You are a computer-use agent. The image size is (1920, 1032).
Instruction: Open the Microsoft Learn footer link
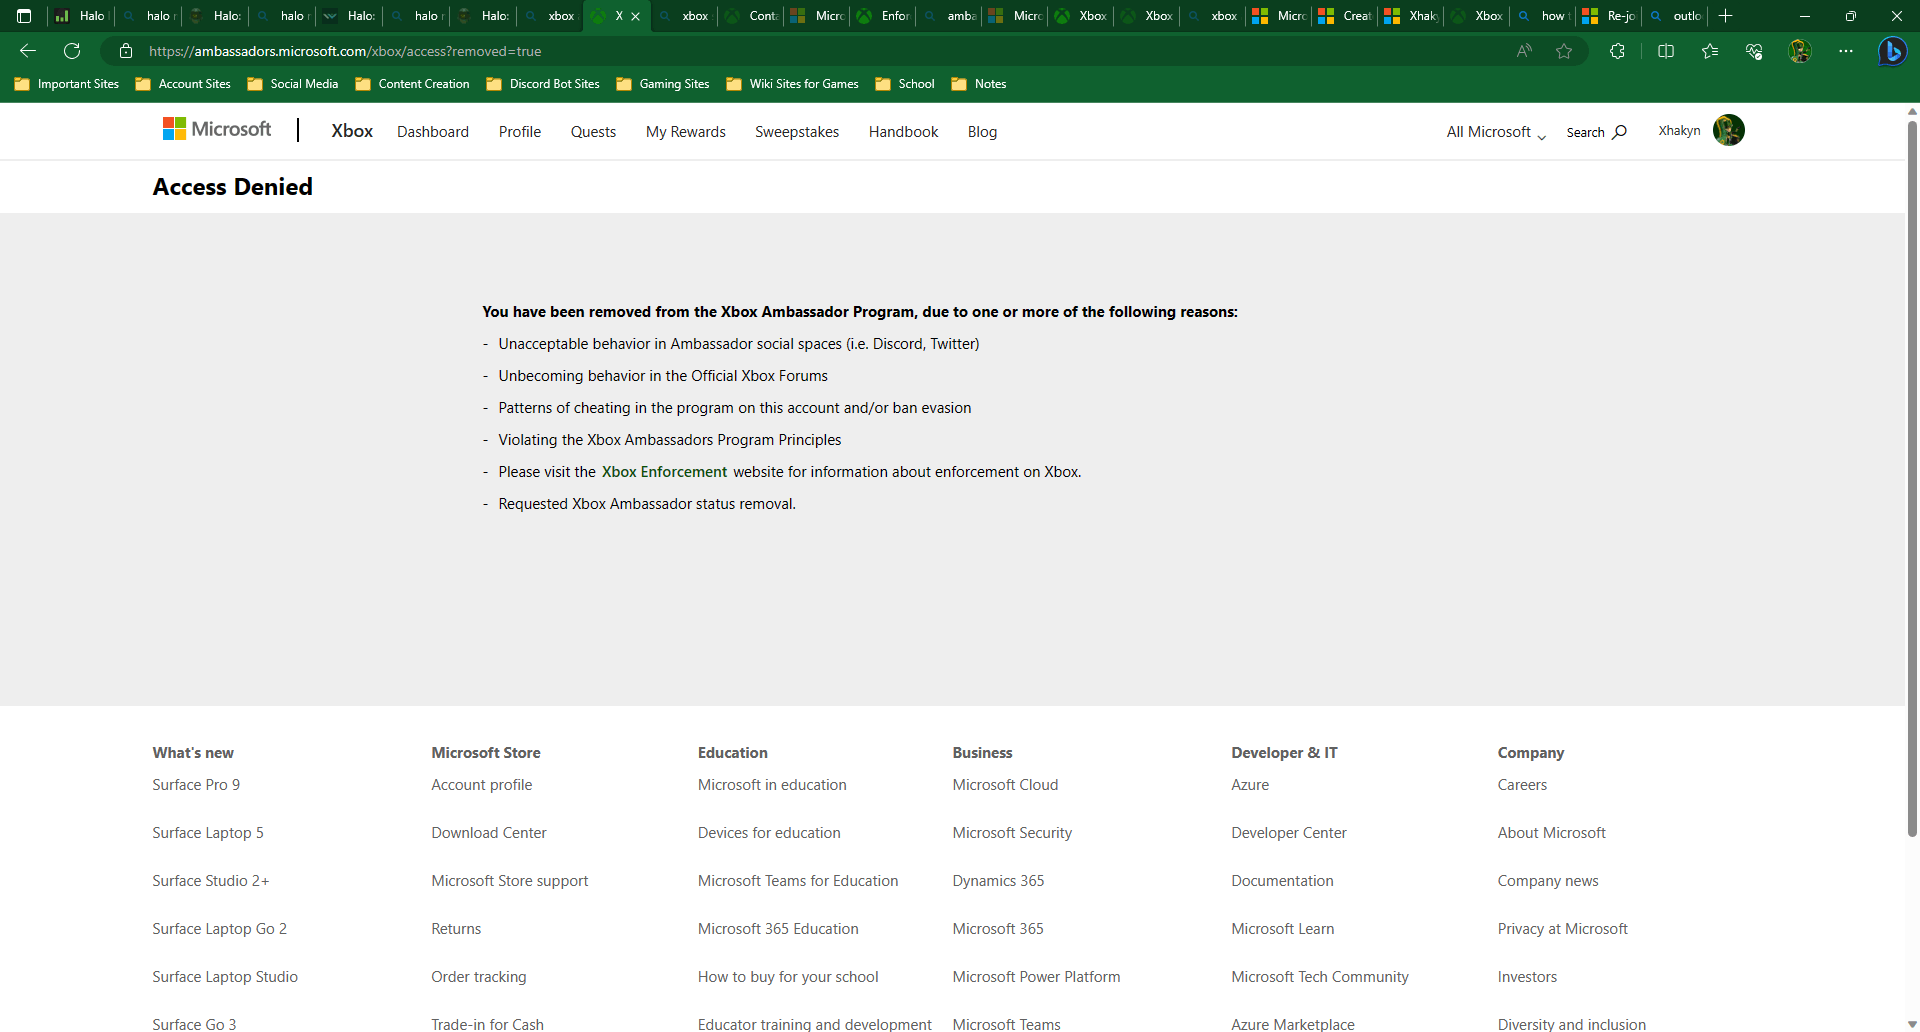(1282, 929)
